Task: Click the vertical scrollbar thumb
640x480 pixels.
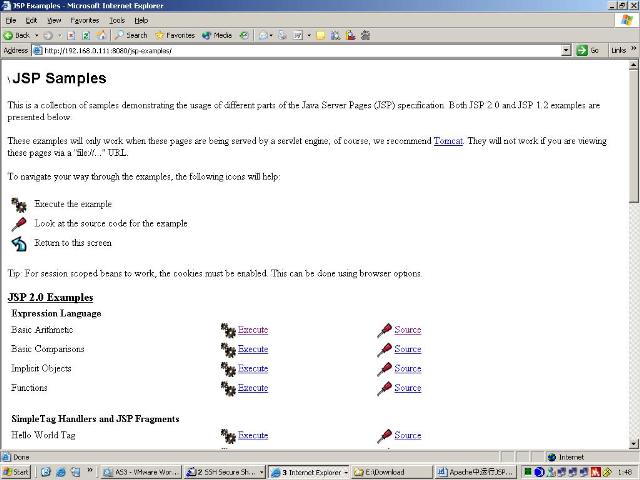Action: 633,136
